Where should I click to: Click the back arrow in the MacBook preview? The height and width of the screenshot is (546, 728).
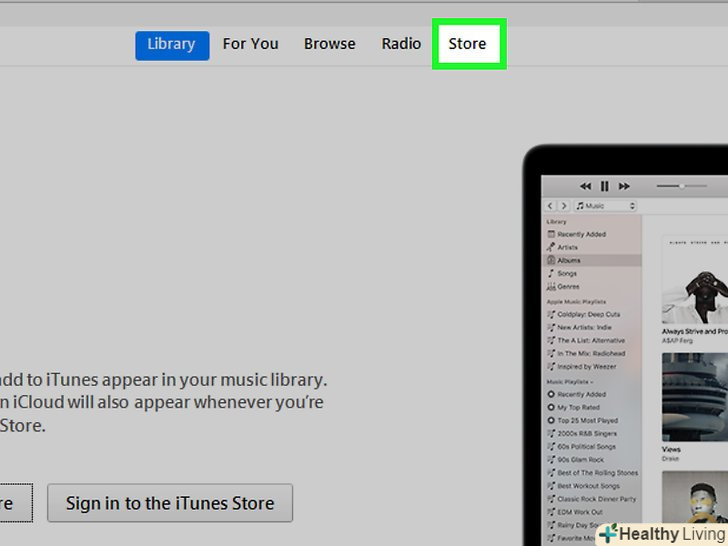pos(550,206)
